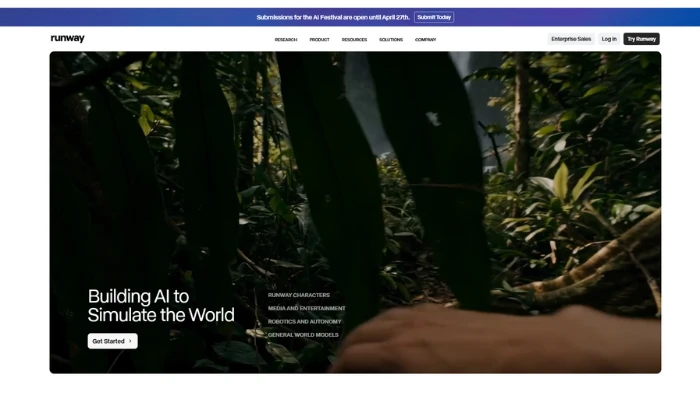Click the 'Building AI to Simulate the World' heading
700x400 pixels.
click(x=160, y=305)
